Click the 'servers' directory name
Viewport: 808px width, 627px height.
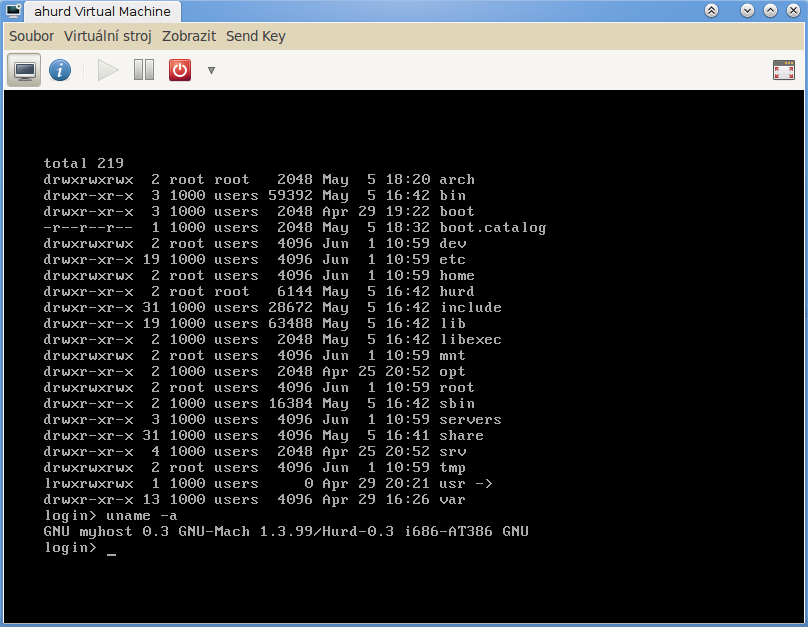tap(470, 419)
